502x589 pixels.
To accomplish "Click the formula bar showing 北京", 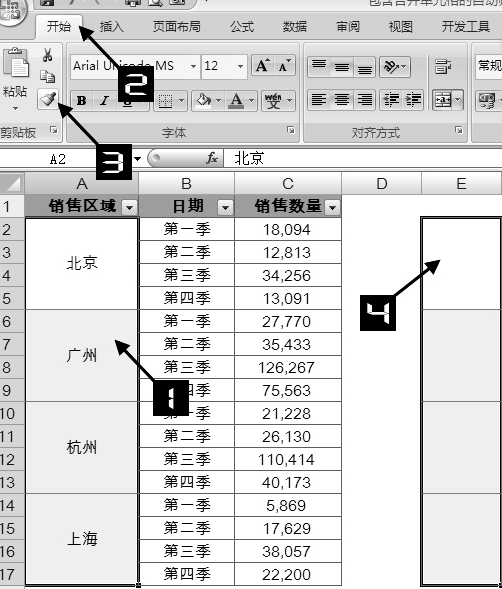I will tap(363, 158).
